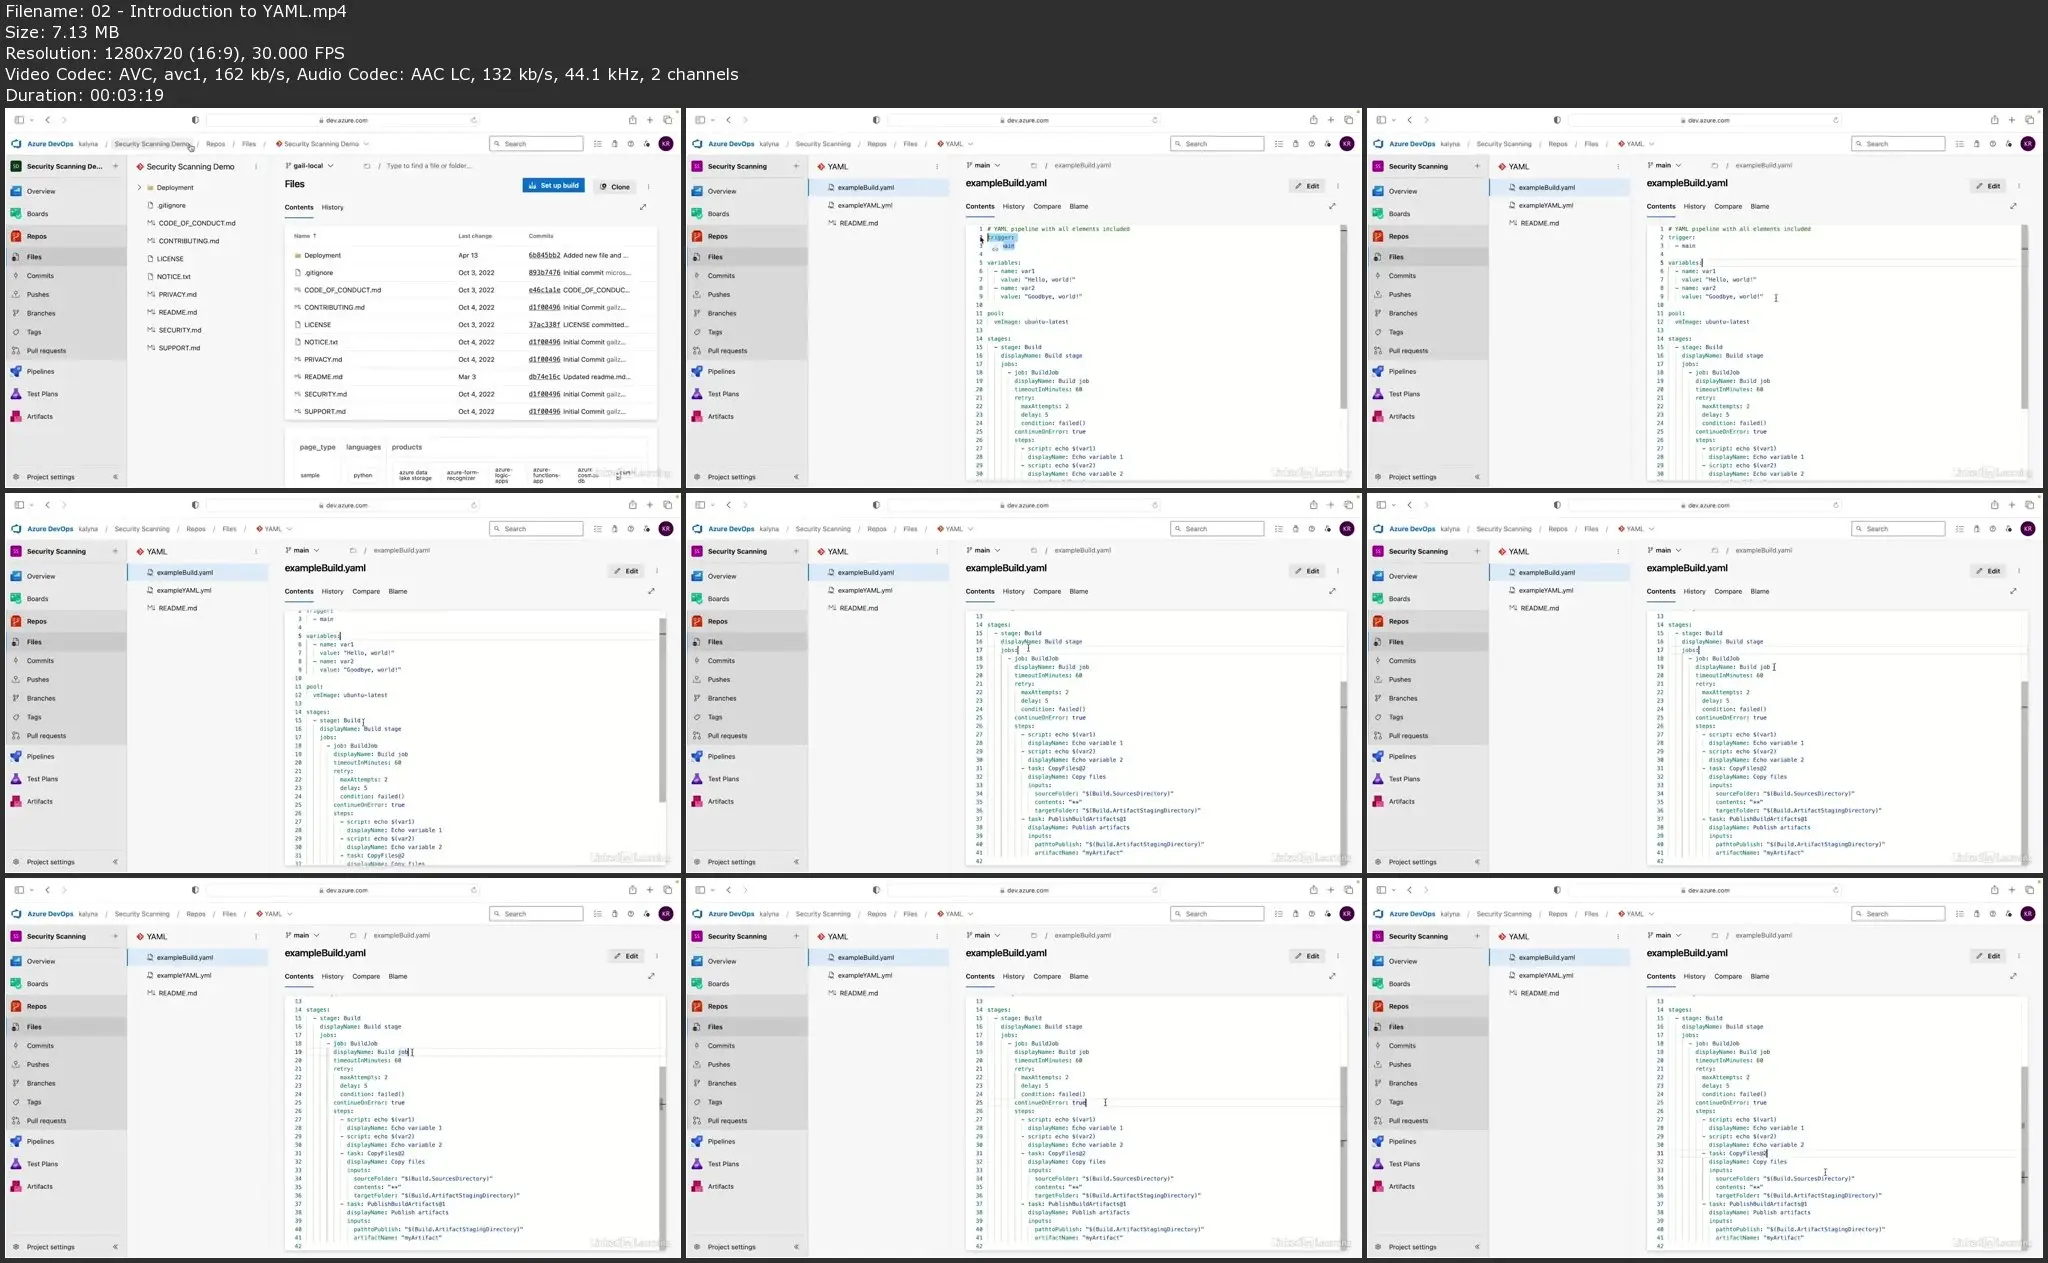Image resolution: width=2048 pixels, height=1263 pixels.
Task: Click fullscreen arrow icon in highlighted-trigger code frame
Action: pos(1332,206)
